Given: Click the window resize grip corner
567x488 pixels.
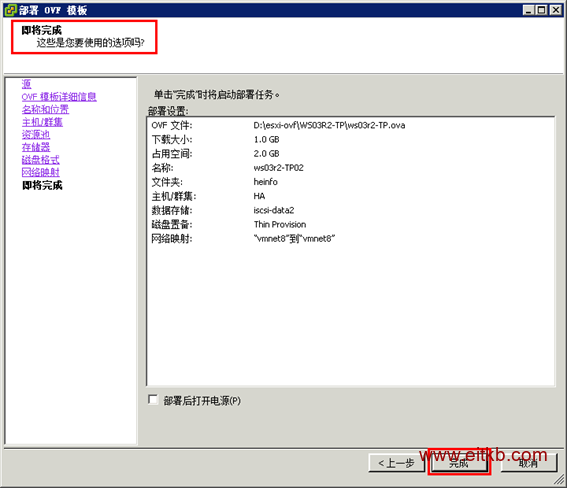Looking at the screenshot, I should pos(559,480).
